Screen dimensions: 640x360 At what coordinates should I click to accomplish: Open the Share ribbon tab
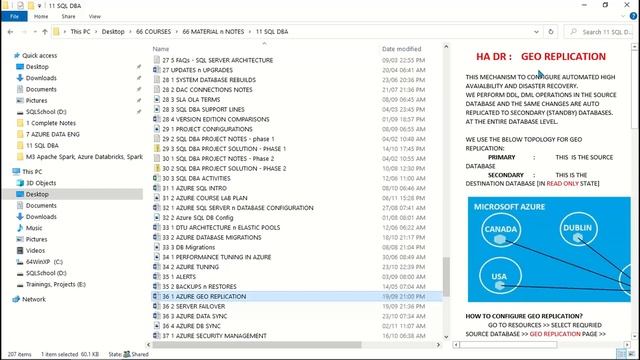[x=68, y=16]
